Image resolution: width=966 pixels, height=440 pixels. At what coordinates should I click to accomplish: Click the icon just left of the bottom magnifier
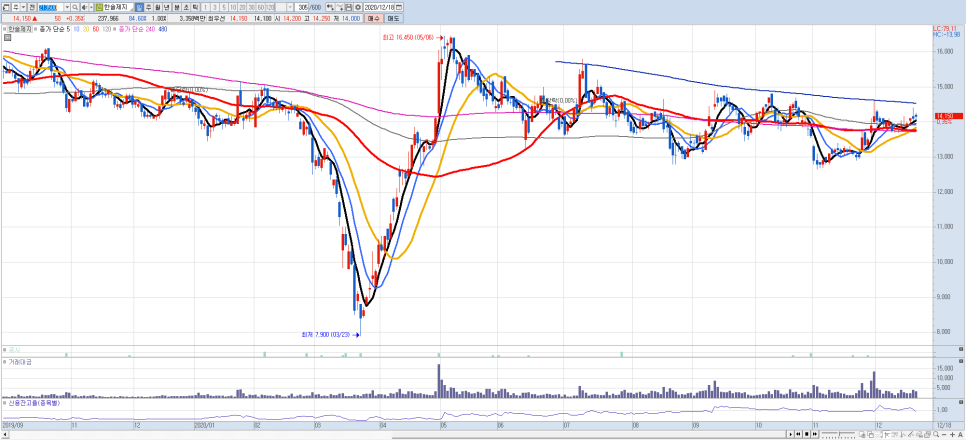click(928, 434)
